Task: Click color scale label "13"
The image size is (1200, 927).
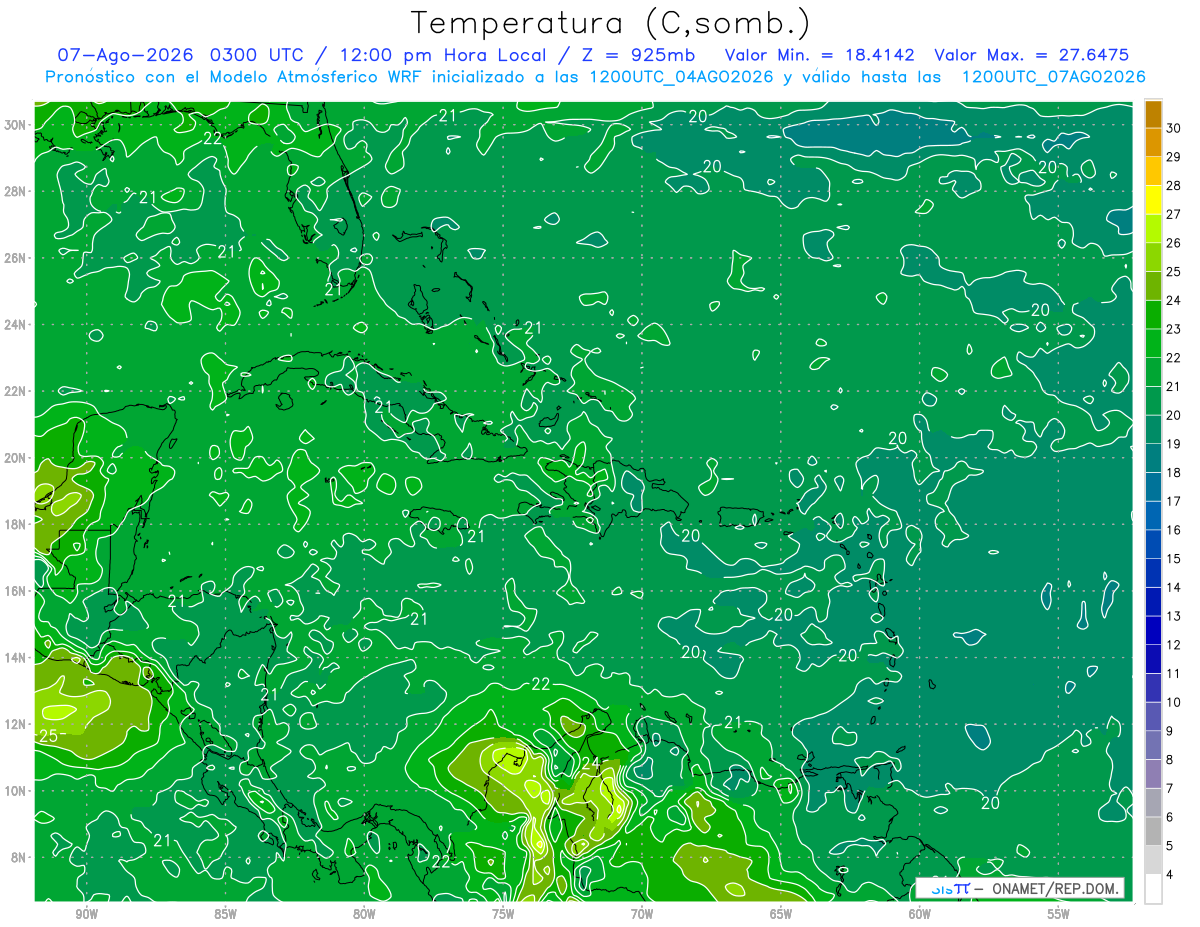Action: click(x=1173, y=616)
